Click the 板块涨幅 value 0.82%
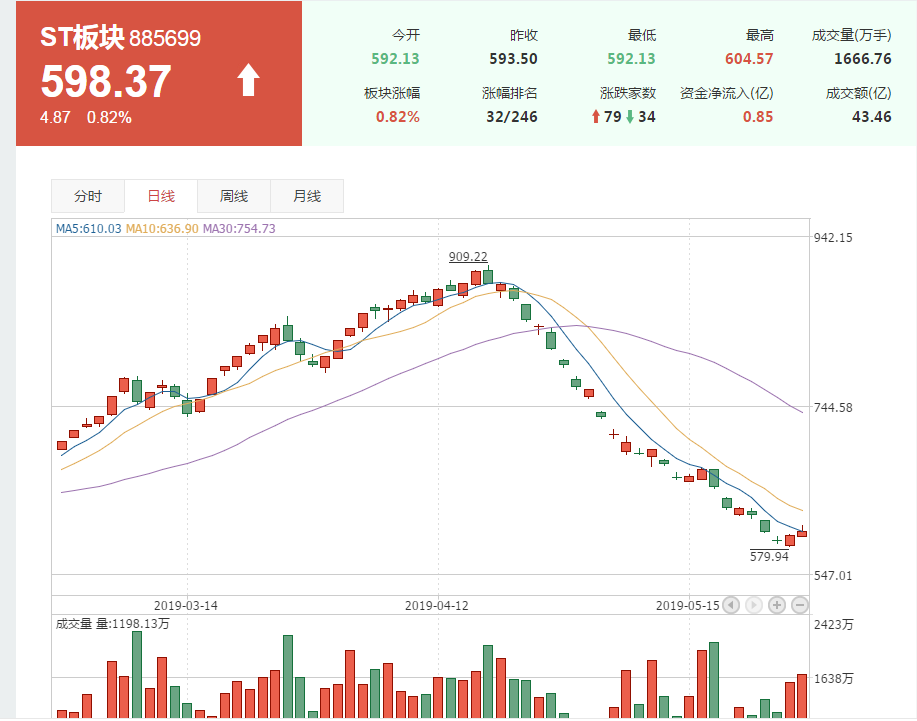 point(398,117)
